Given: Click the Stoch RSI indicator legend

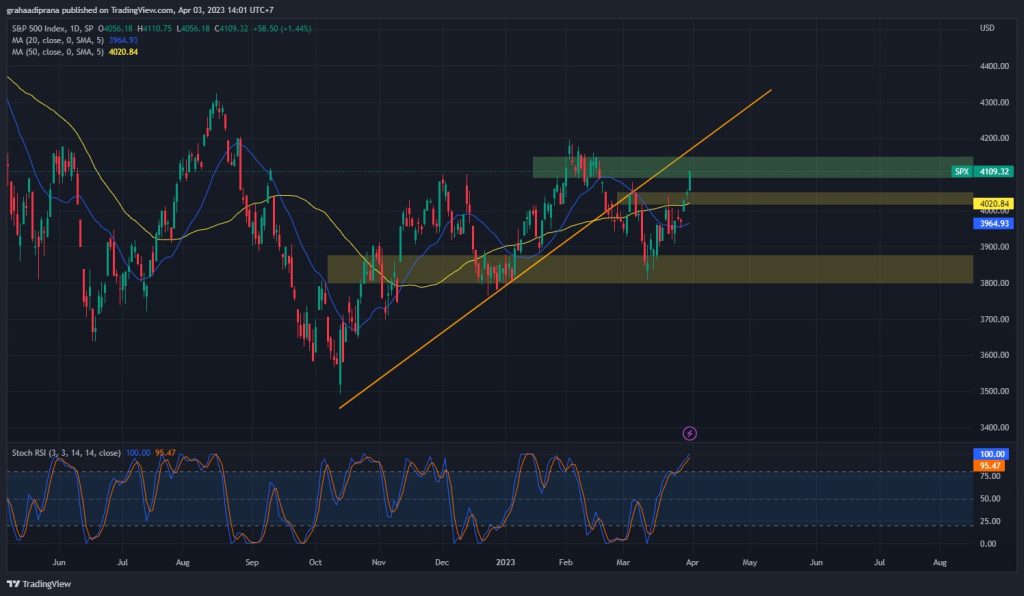Looking at the screenshot, I should [x=93, y=452].
